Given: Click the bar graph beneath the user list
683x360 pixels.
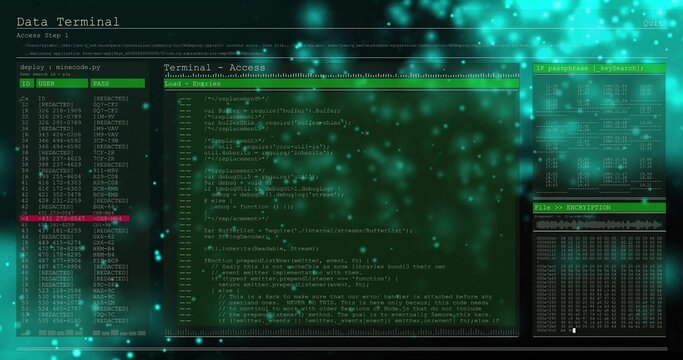Looking at the screenshot, I should click(83, 333).
